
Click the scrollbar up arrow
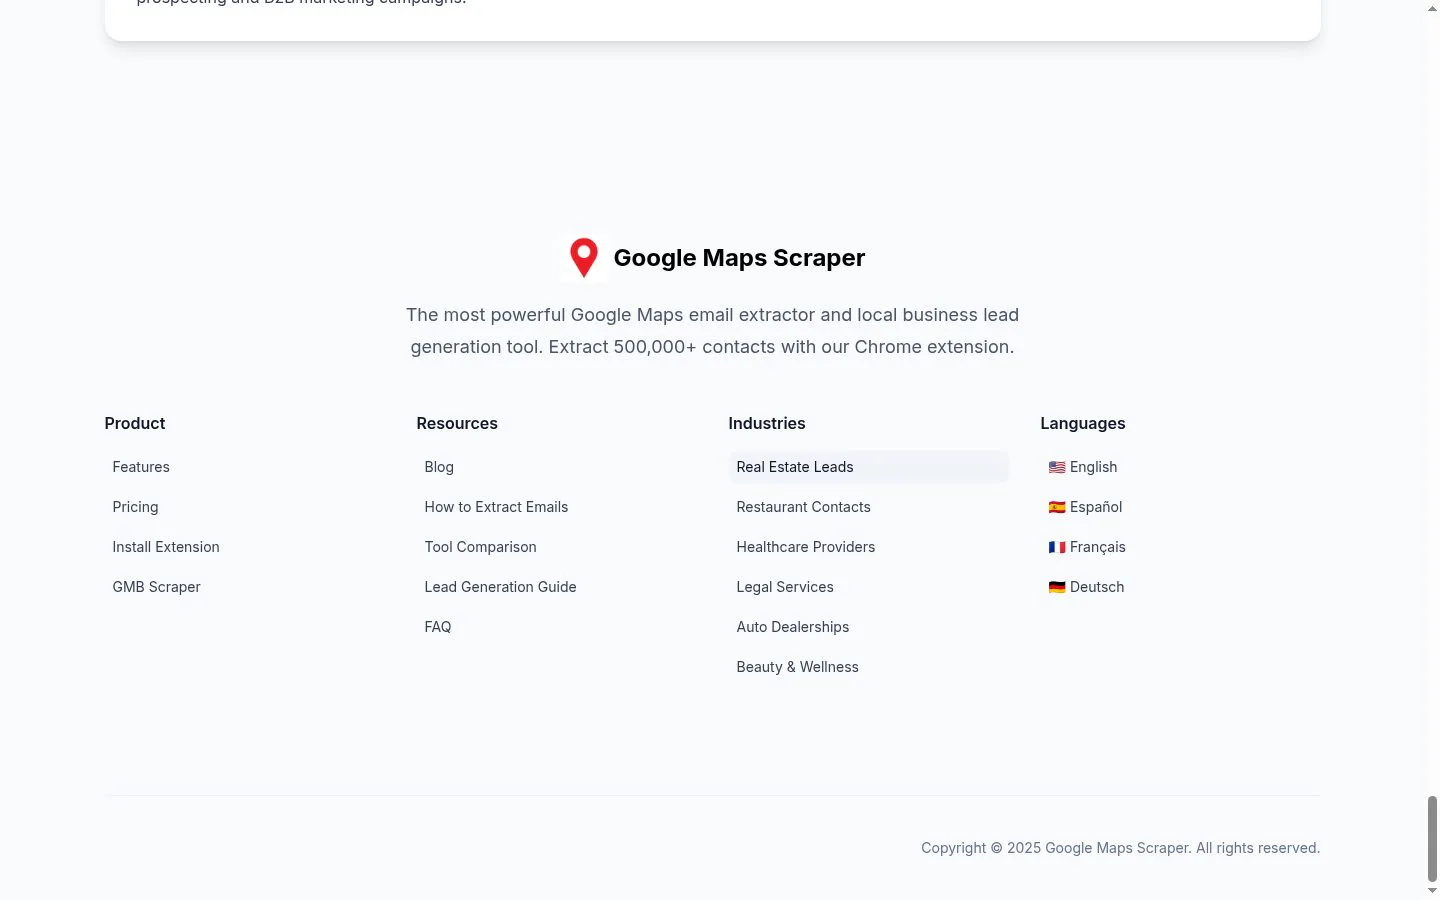[1432, 8]
